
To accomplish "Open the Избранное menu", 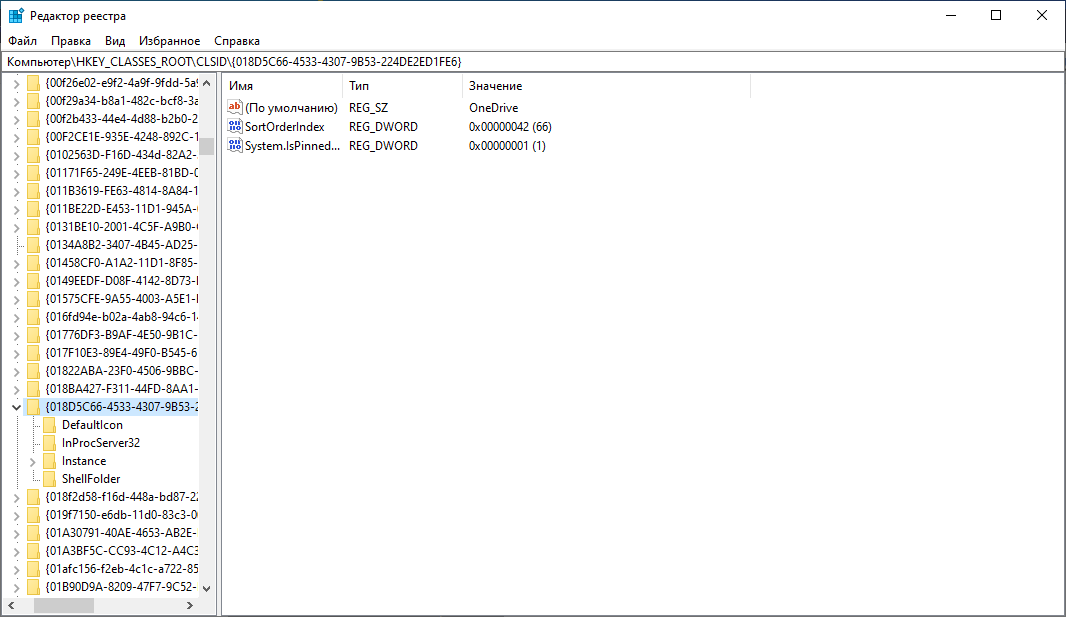I will [170, 41].
